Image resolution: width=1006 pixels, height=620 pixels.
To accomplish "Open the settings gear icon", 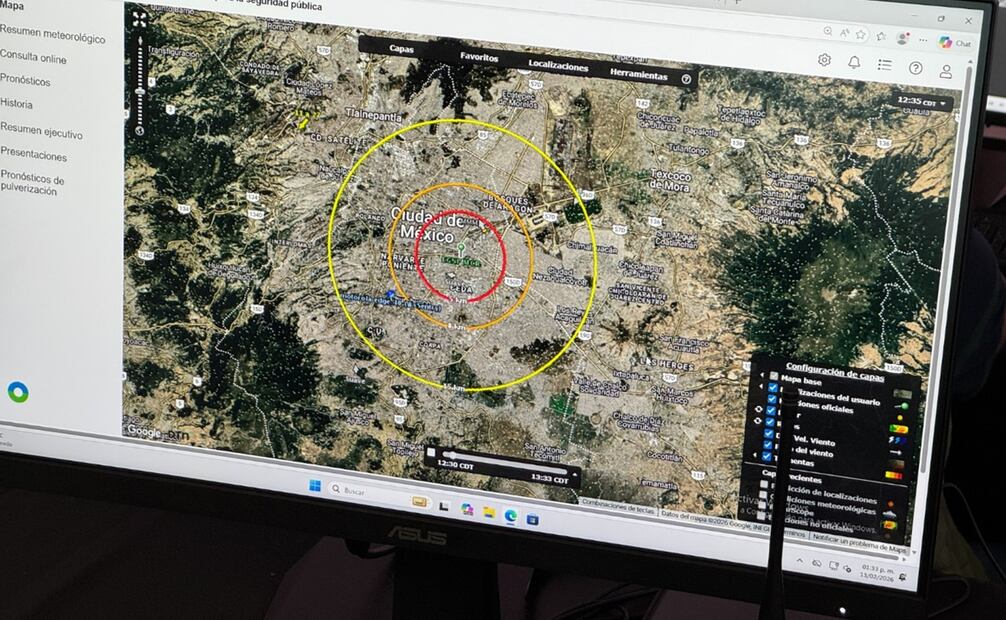I will [824, 60].
